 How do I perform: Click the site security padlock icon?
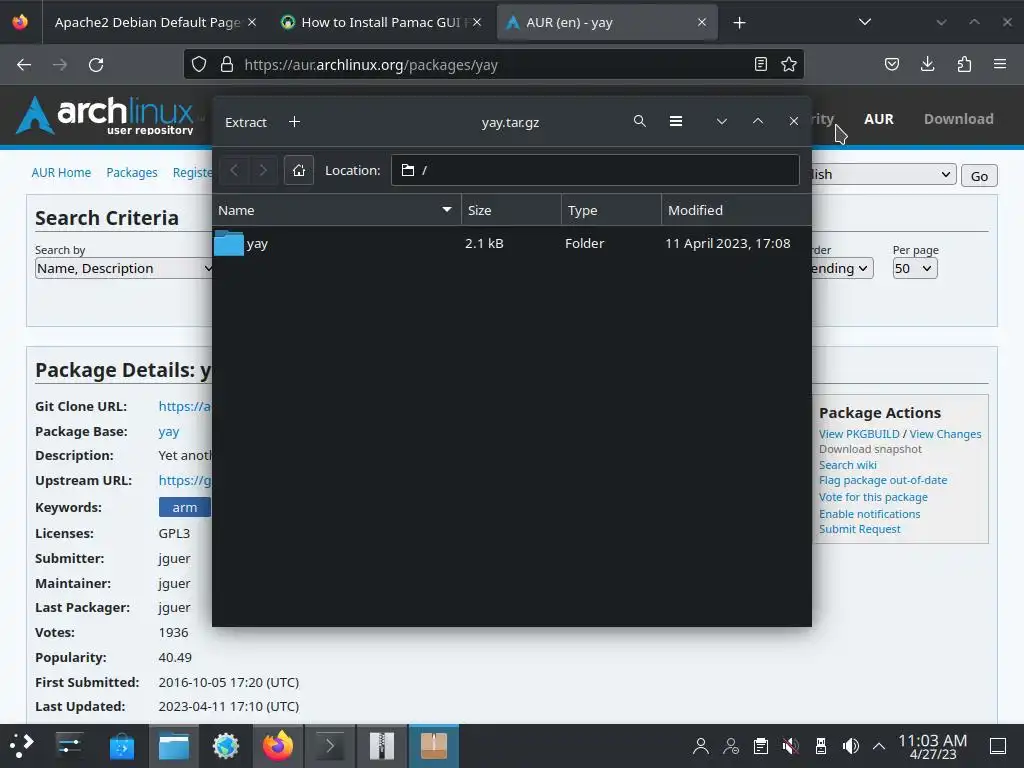(227, 64)
